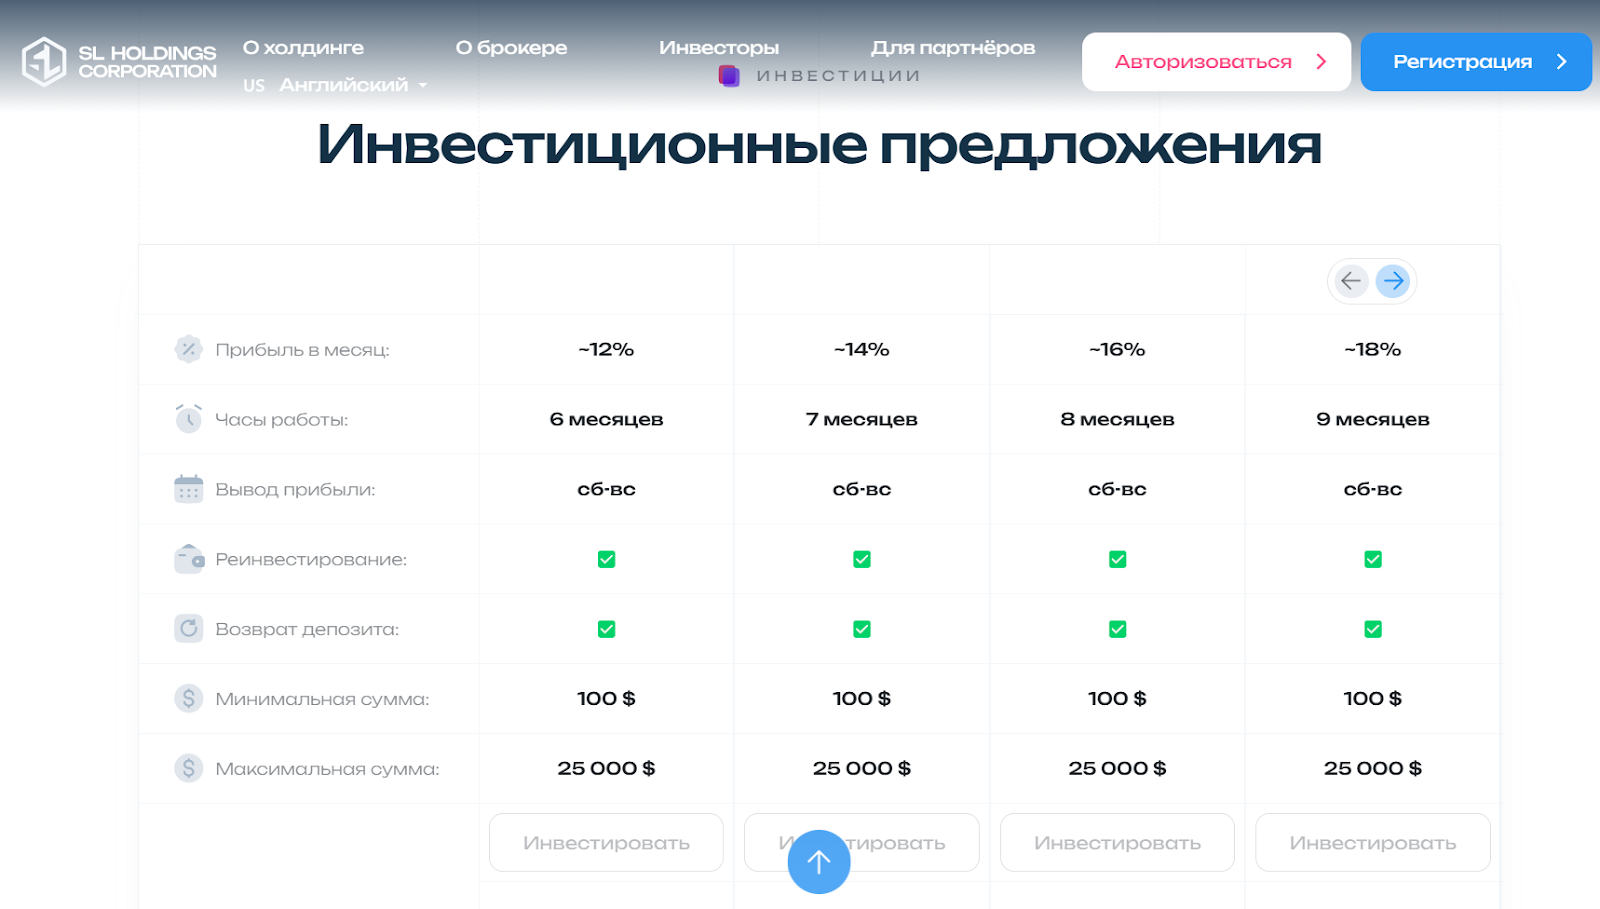Open the Инвесторы menu
Screen dimensions: 1600x909
click(x=718, y=48)
